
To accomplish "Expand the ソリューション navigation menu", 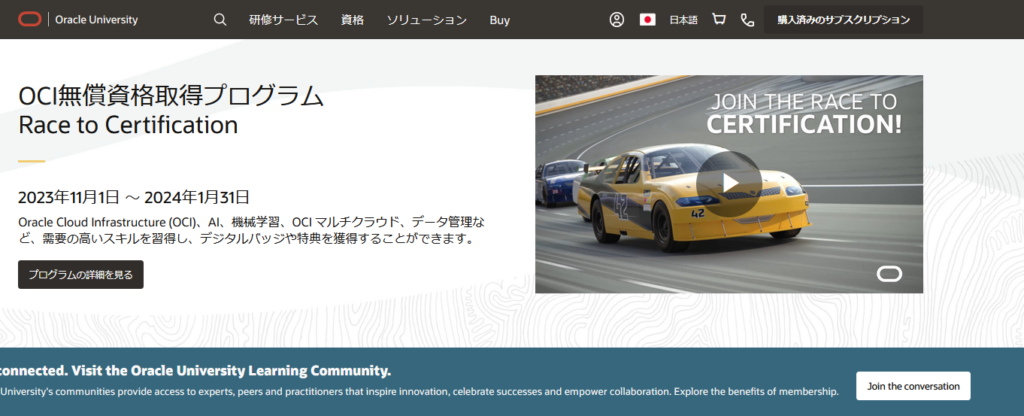I will coord(426,20).
